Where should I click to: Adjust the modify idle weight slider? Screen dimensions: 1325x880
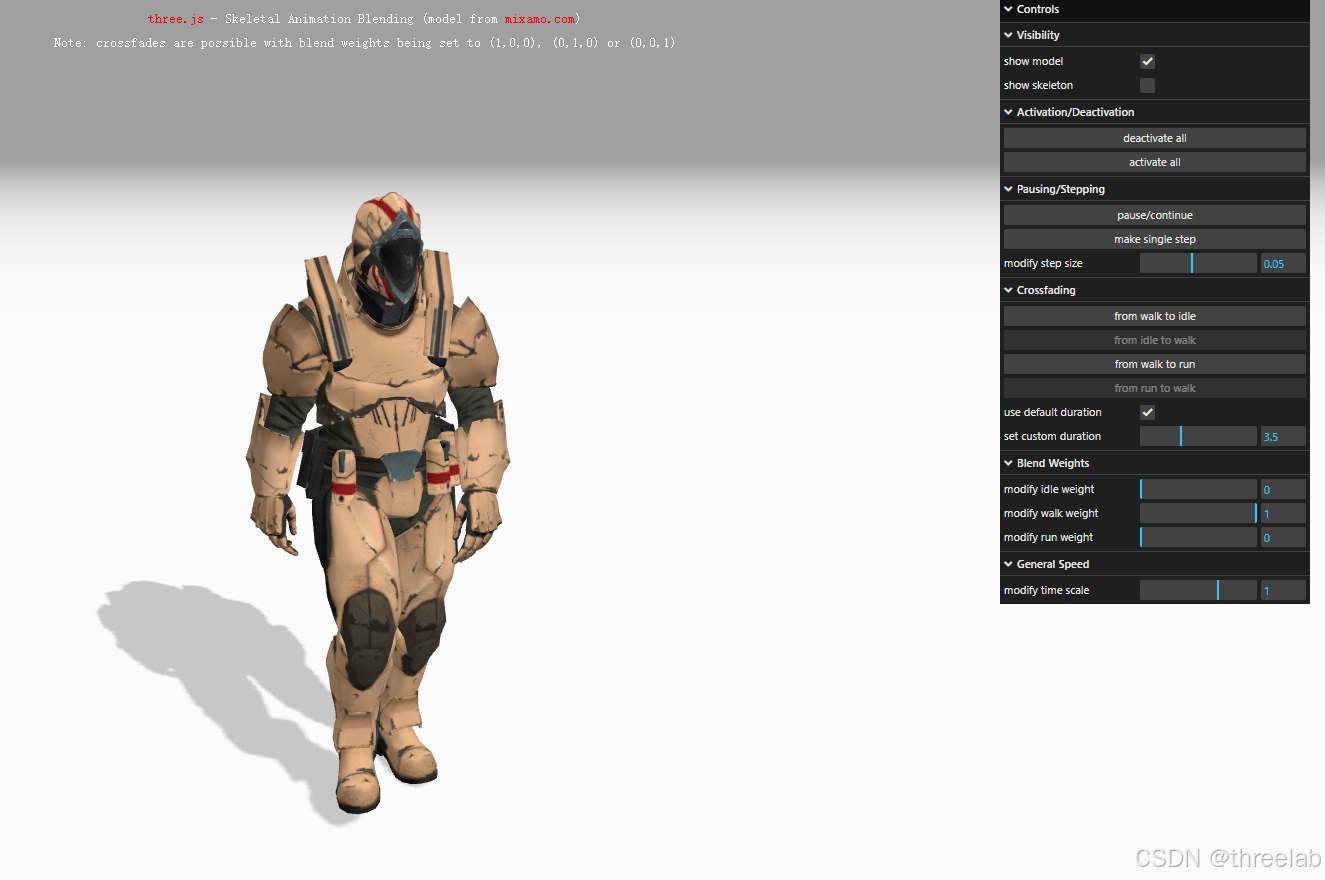pyautogui.click(x=1198, y=490)
